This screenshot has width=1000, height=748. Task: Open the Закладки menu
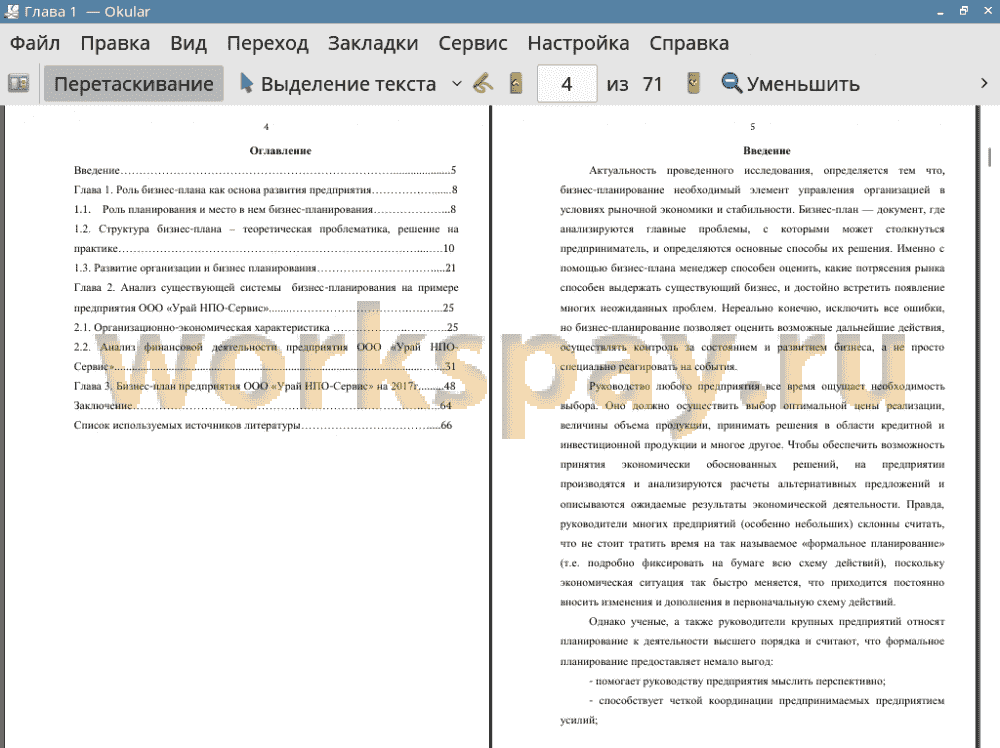(x=373, y=43)
